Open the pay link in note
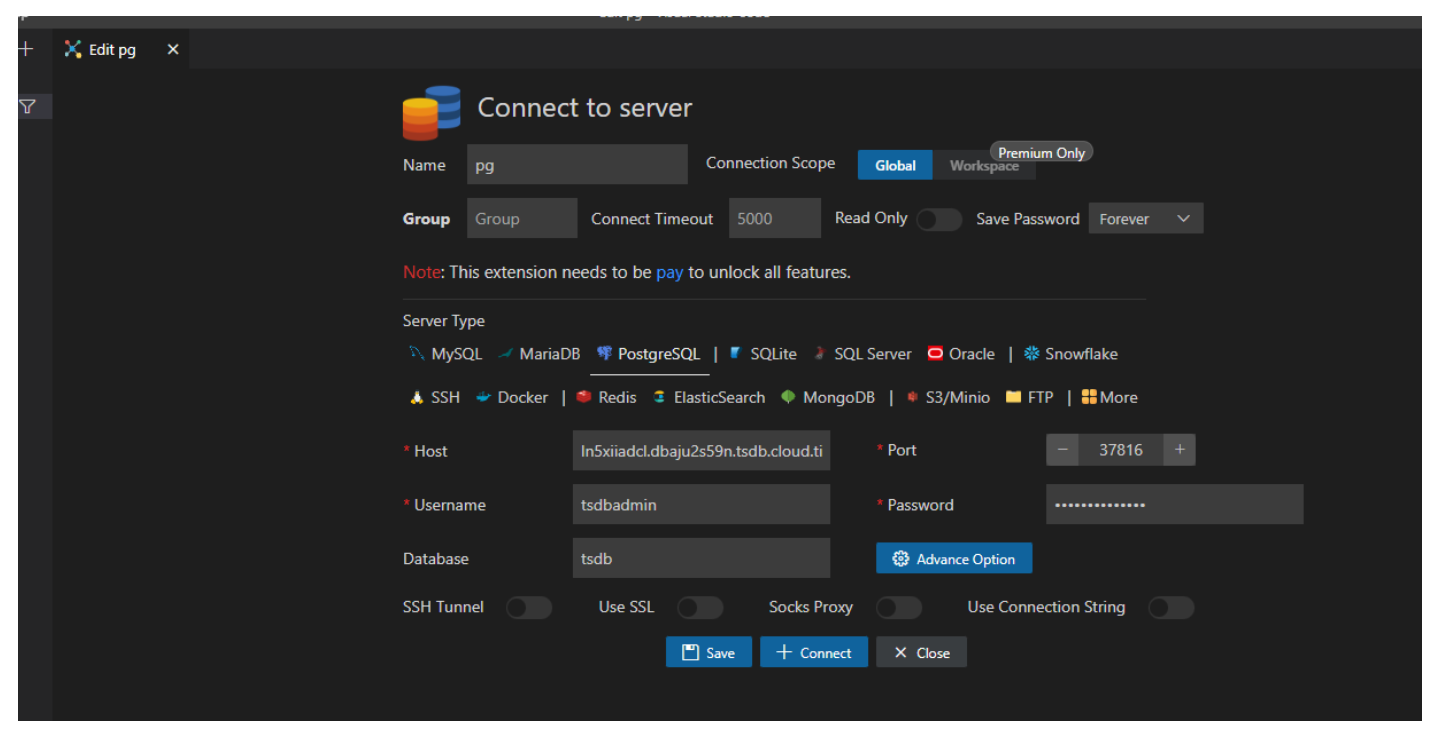 [669, 272]
